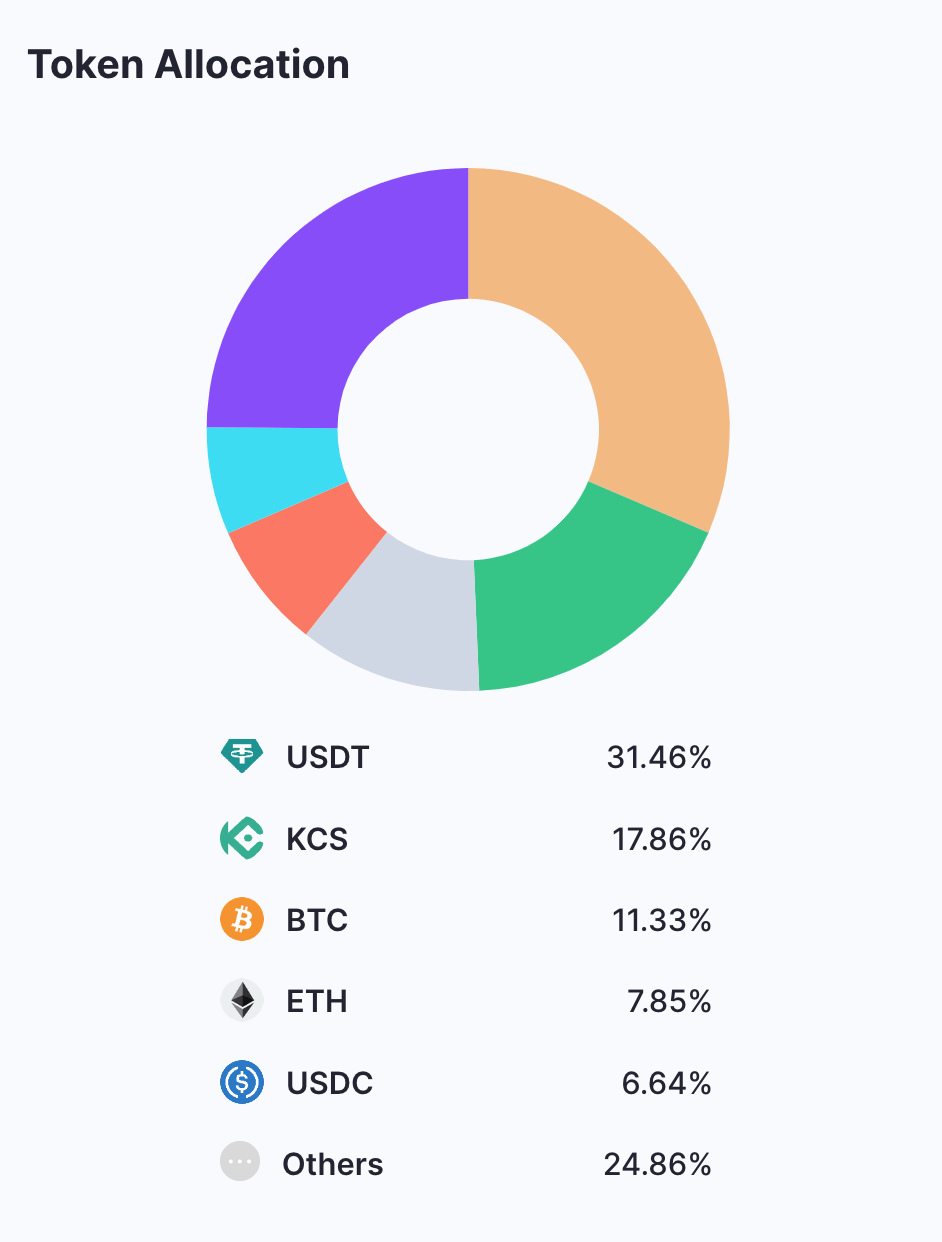The image size is (942, 1242).
Task: Click the KCS token icon
Action: (241, 838)
